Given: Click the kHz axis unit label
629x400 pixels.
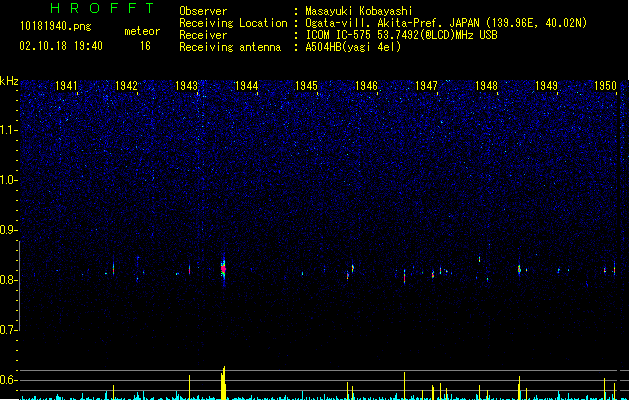Looking at the screenshot, I should (9, 81).
